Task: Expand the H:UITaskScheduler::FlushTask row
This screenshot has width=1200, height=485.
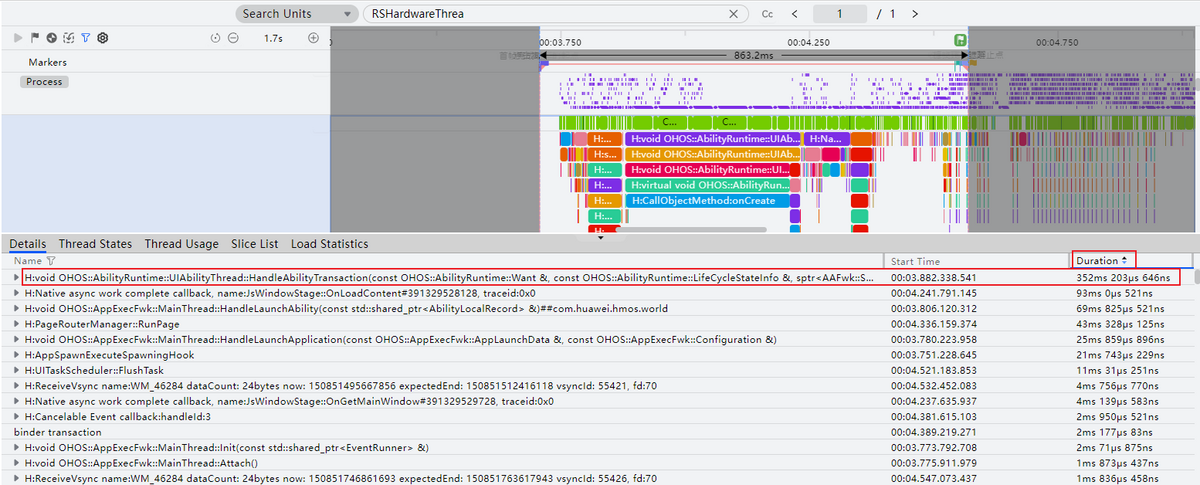Action: [15, 371]
